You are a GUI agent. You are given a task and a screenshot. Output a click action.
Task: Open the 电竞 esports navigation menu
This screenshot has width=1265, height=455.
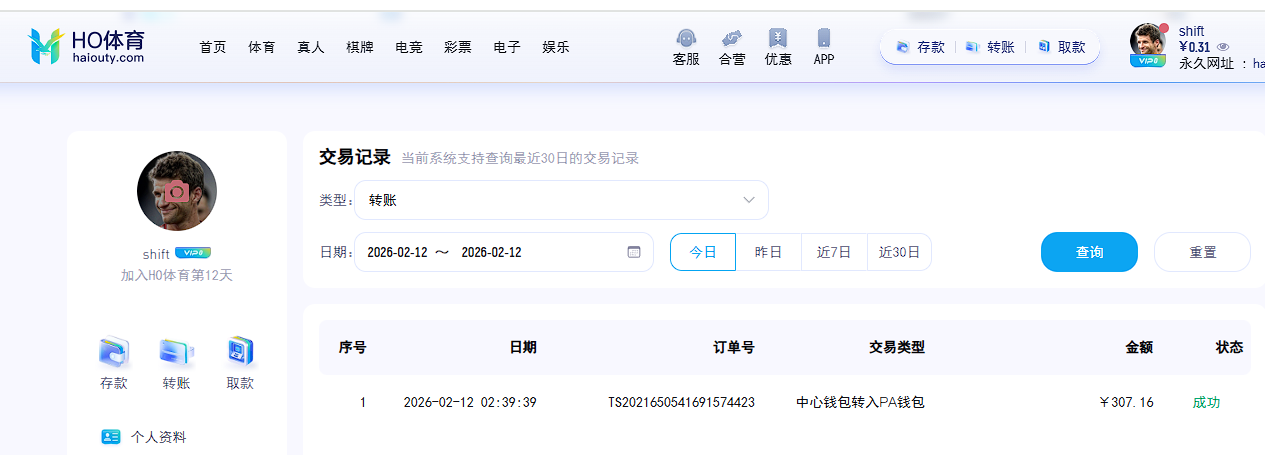(409, 47)
